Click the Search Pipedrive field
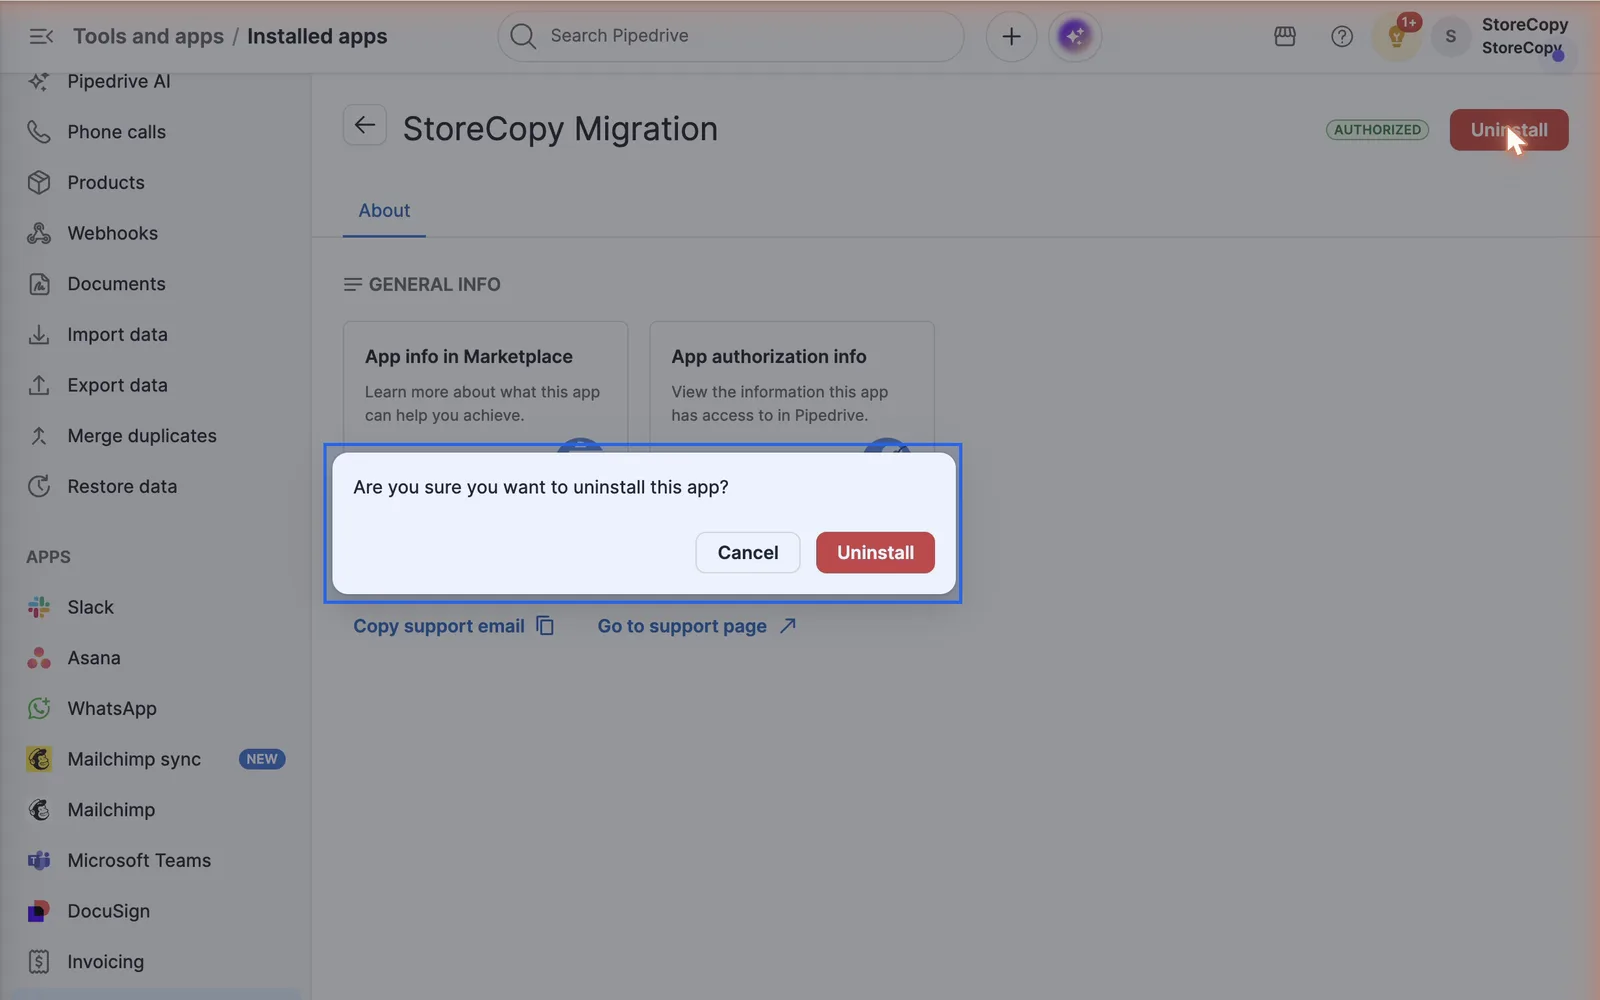1600x1000 pixels. pos(731,36)
